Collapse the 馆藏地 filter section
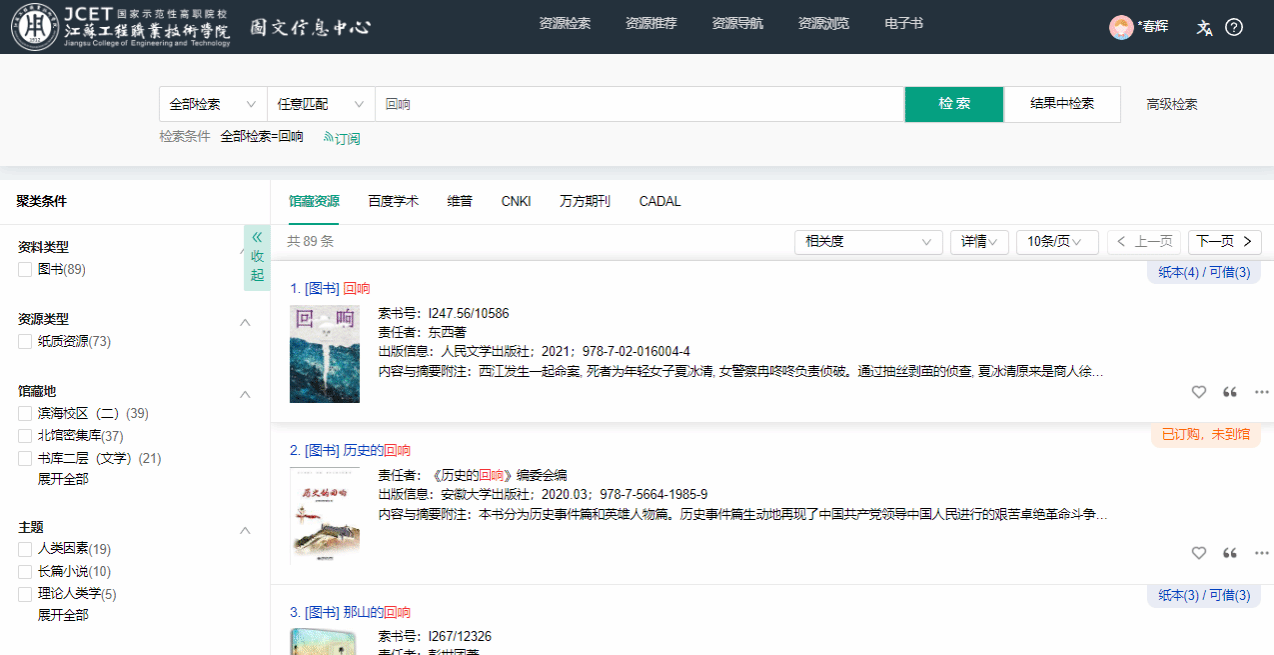Screen dimensions: 1274x655 [x=245, y=394]
